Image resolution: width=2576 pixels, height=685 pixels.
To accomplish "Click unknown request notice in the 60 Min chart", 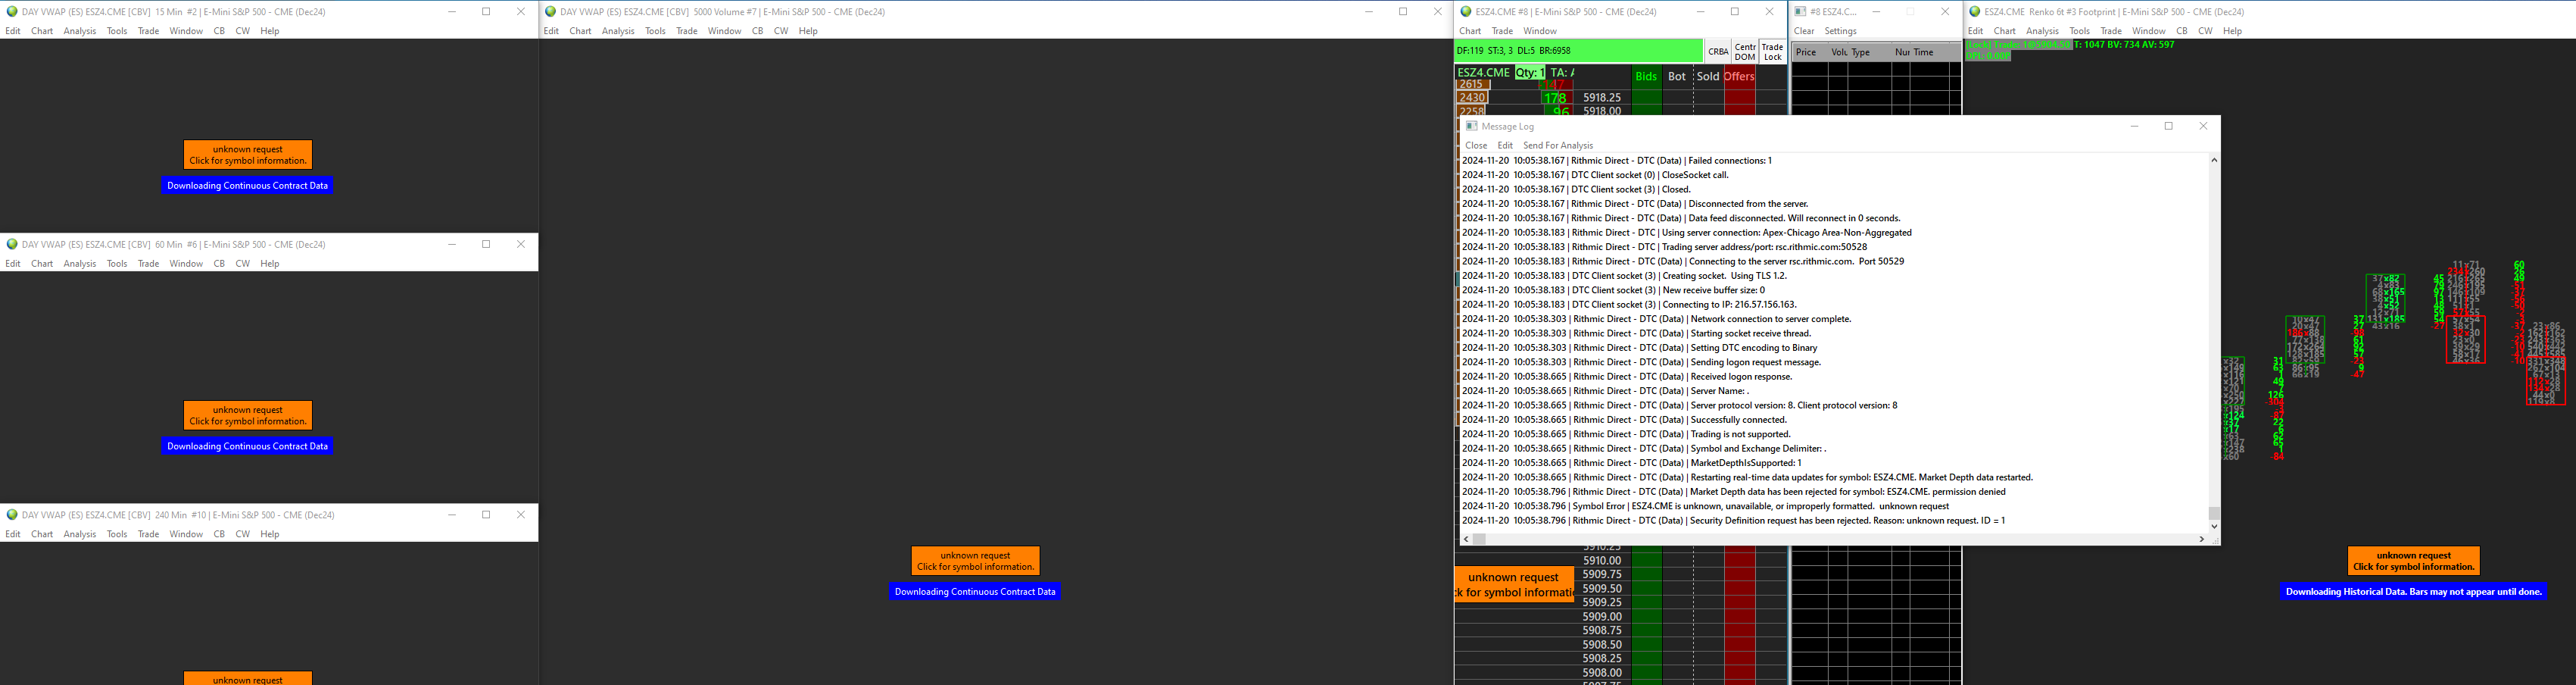I will [248, 415].
